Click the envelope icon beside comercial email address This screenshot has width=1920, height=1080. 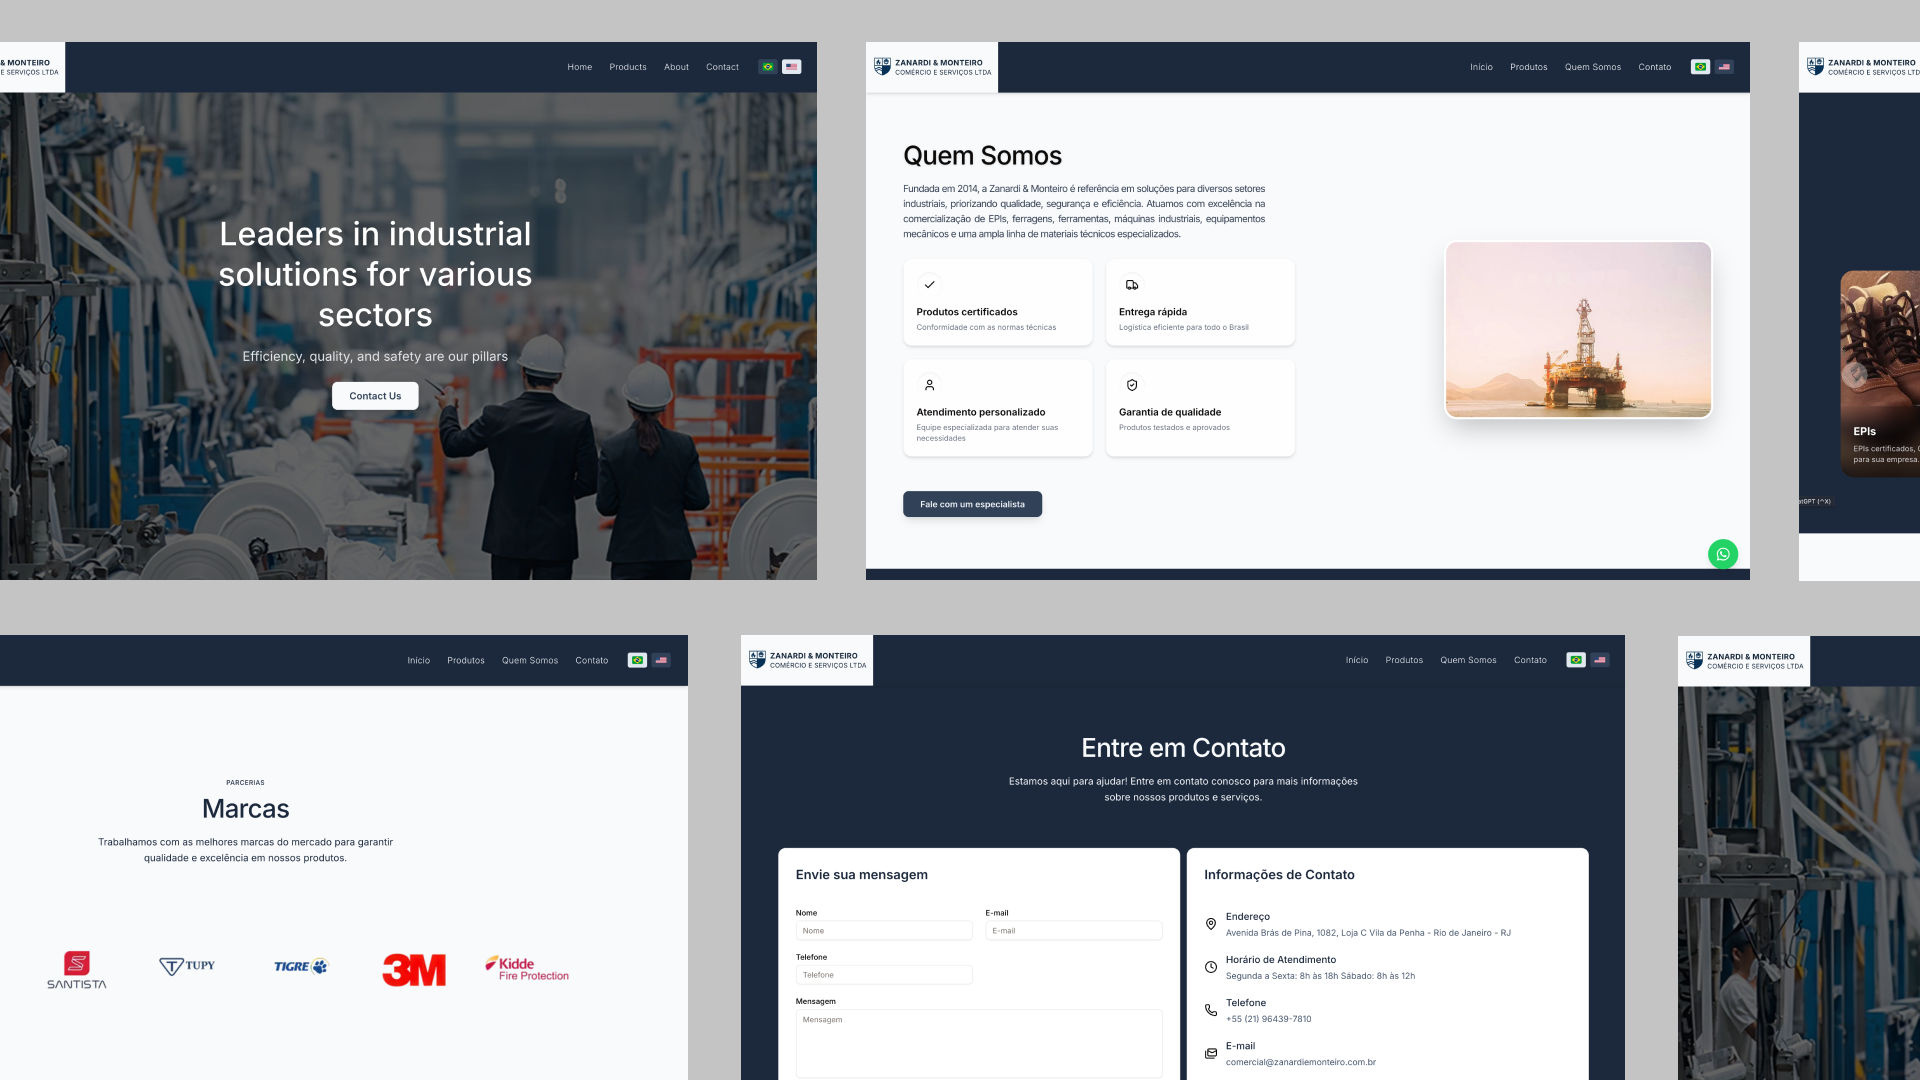pyautogui.click(x=1210, y=1053)
